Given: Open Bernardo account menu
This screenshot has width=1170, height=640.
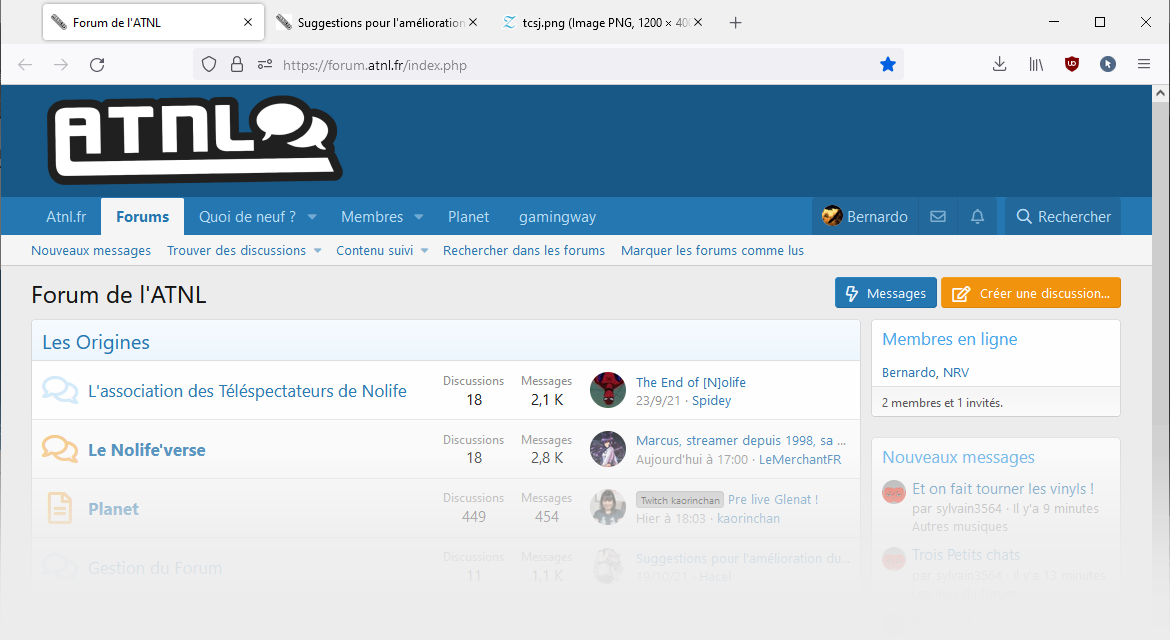Looking at the screenshot, I should [x=865, y=216].
